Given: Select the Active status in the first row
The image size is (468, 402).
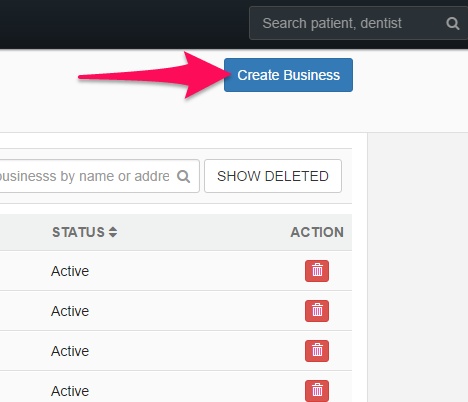Looking at the screenshot, I should [70, 271].
